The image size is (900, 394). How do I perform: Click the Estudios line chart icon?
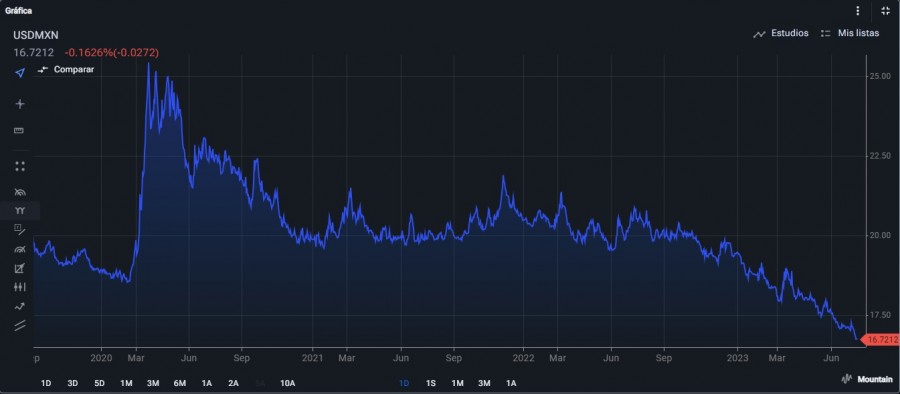[x=759, y=34]
